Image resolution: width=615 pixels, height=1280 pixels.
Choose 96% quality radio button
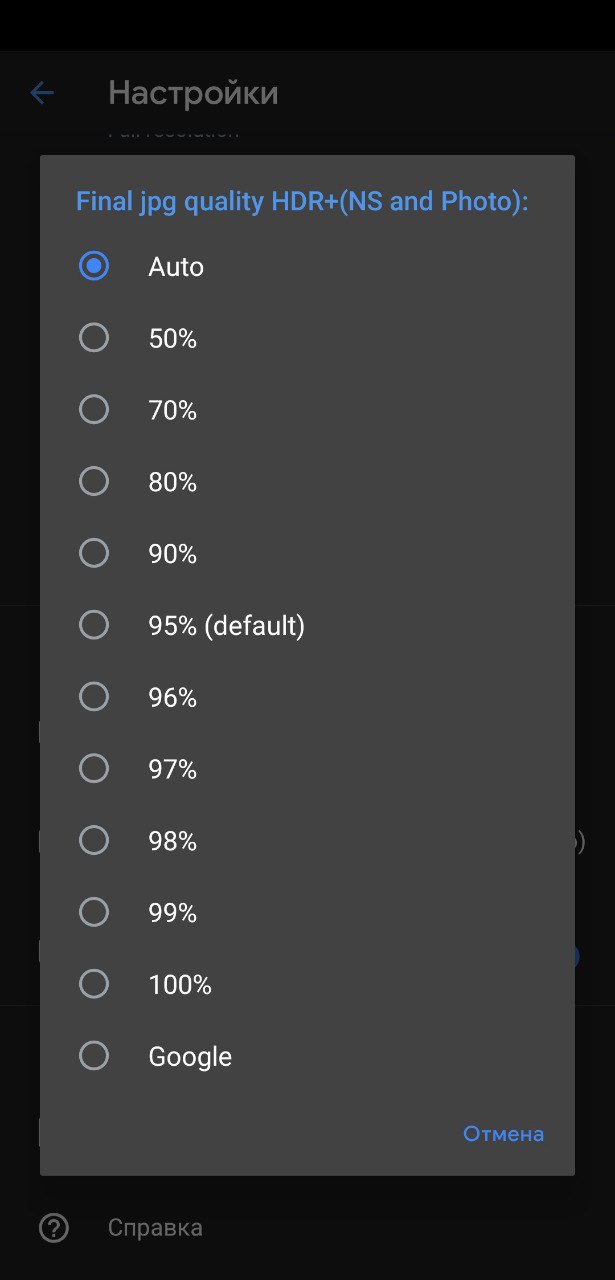tap(94, 697)
